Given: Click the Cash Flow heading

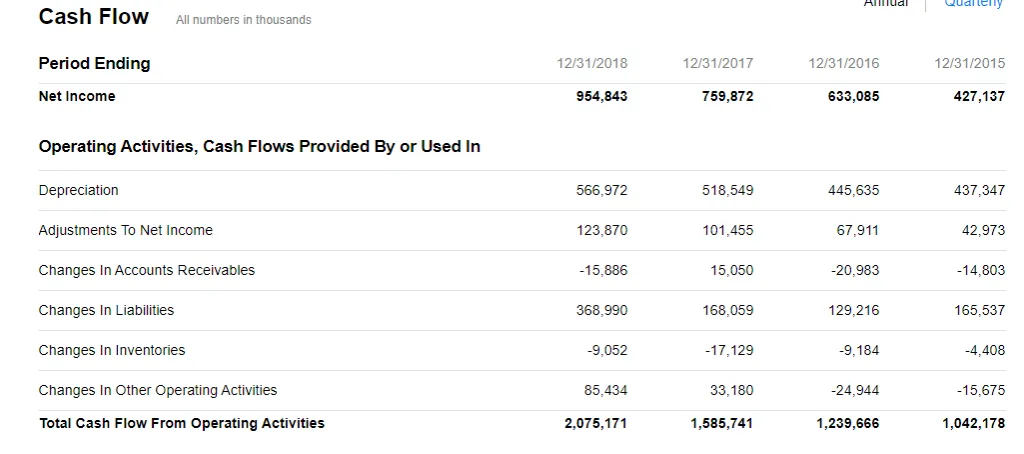Looking at the screenshot, I should (93, 17).
